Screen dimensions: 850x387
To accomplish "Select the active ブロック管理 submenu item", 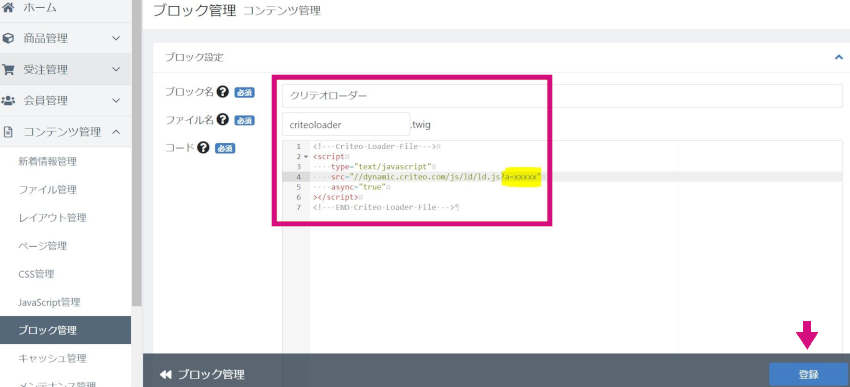I will (65, 330).
